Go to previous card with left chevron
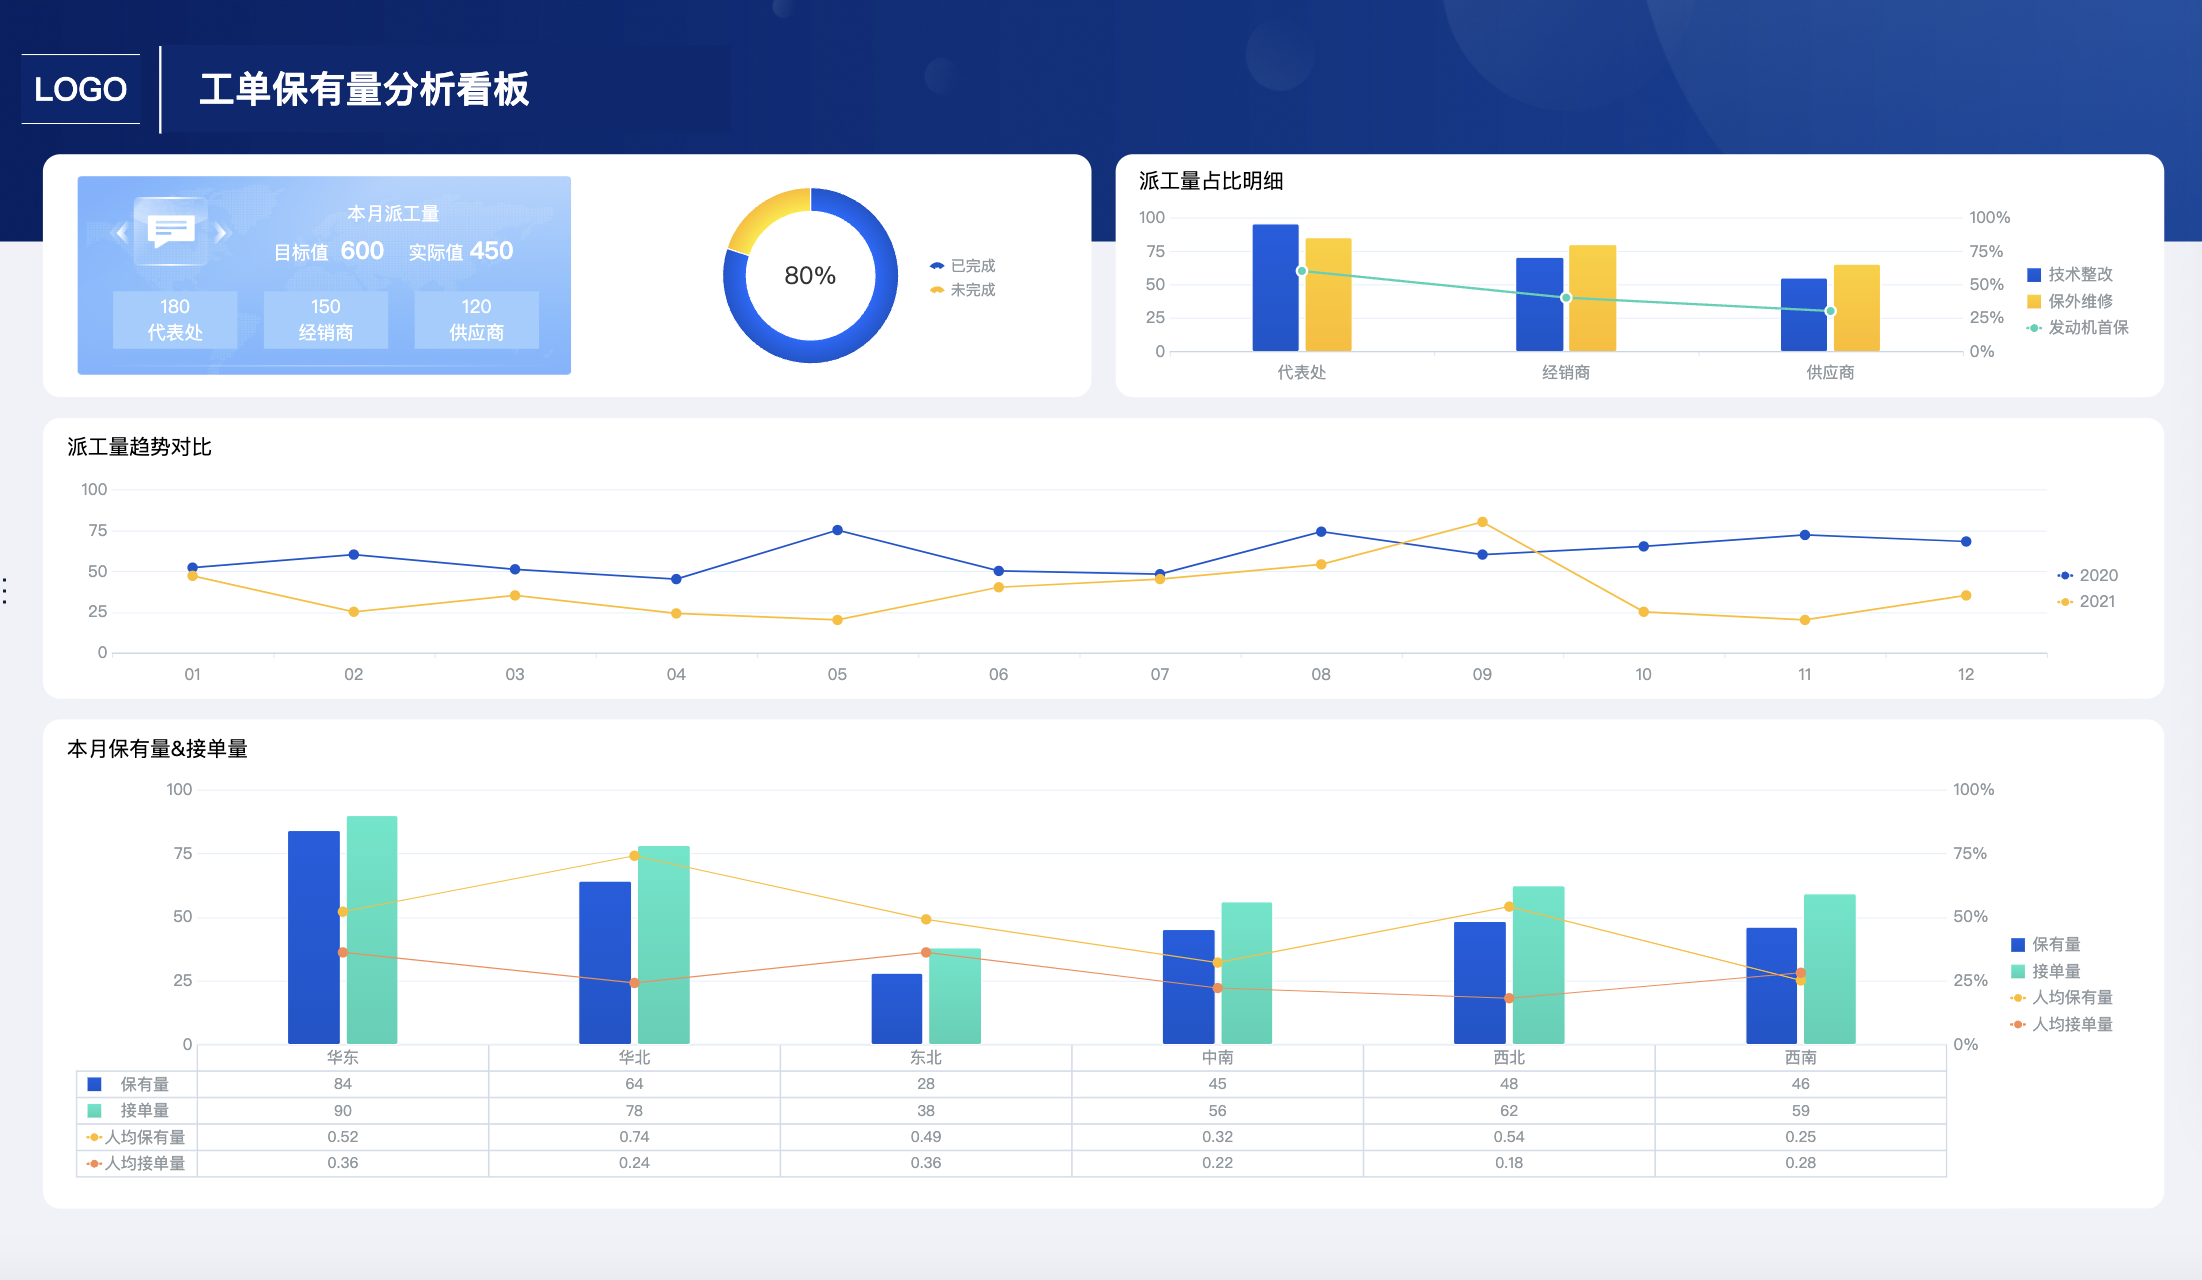The width and height of the screenshot is (2202, 1280). point(122,233)
